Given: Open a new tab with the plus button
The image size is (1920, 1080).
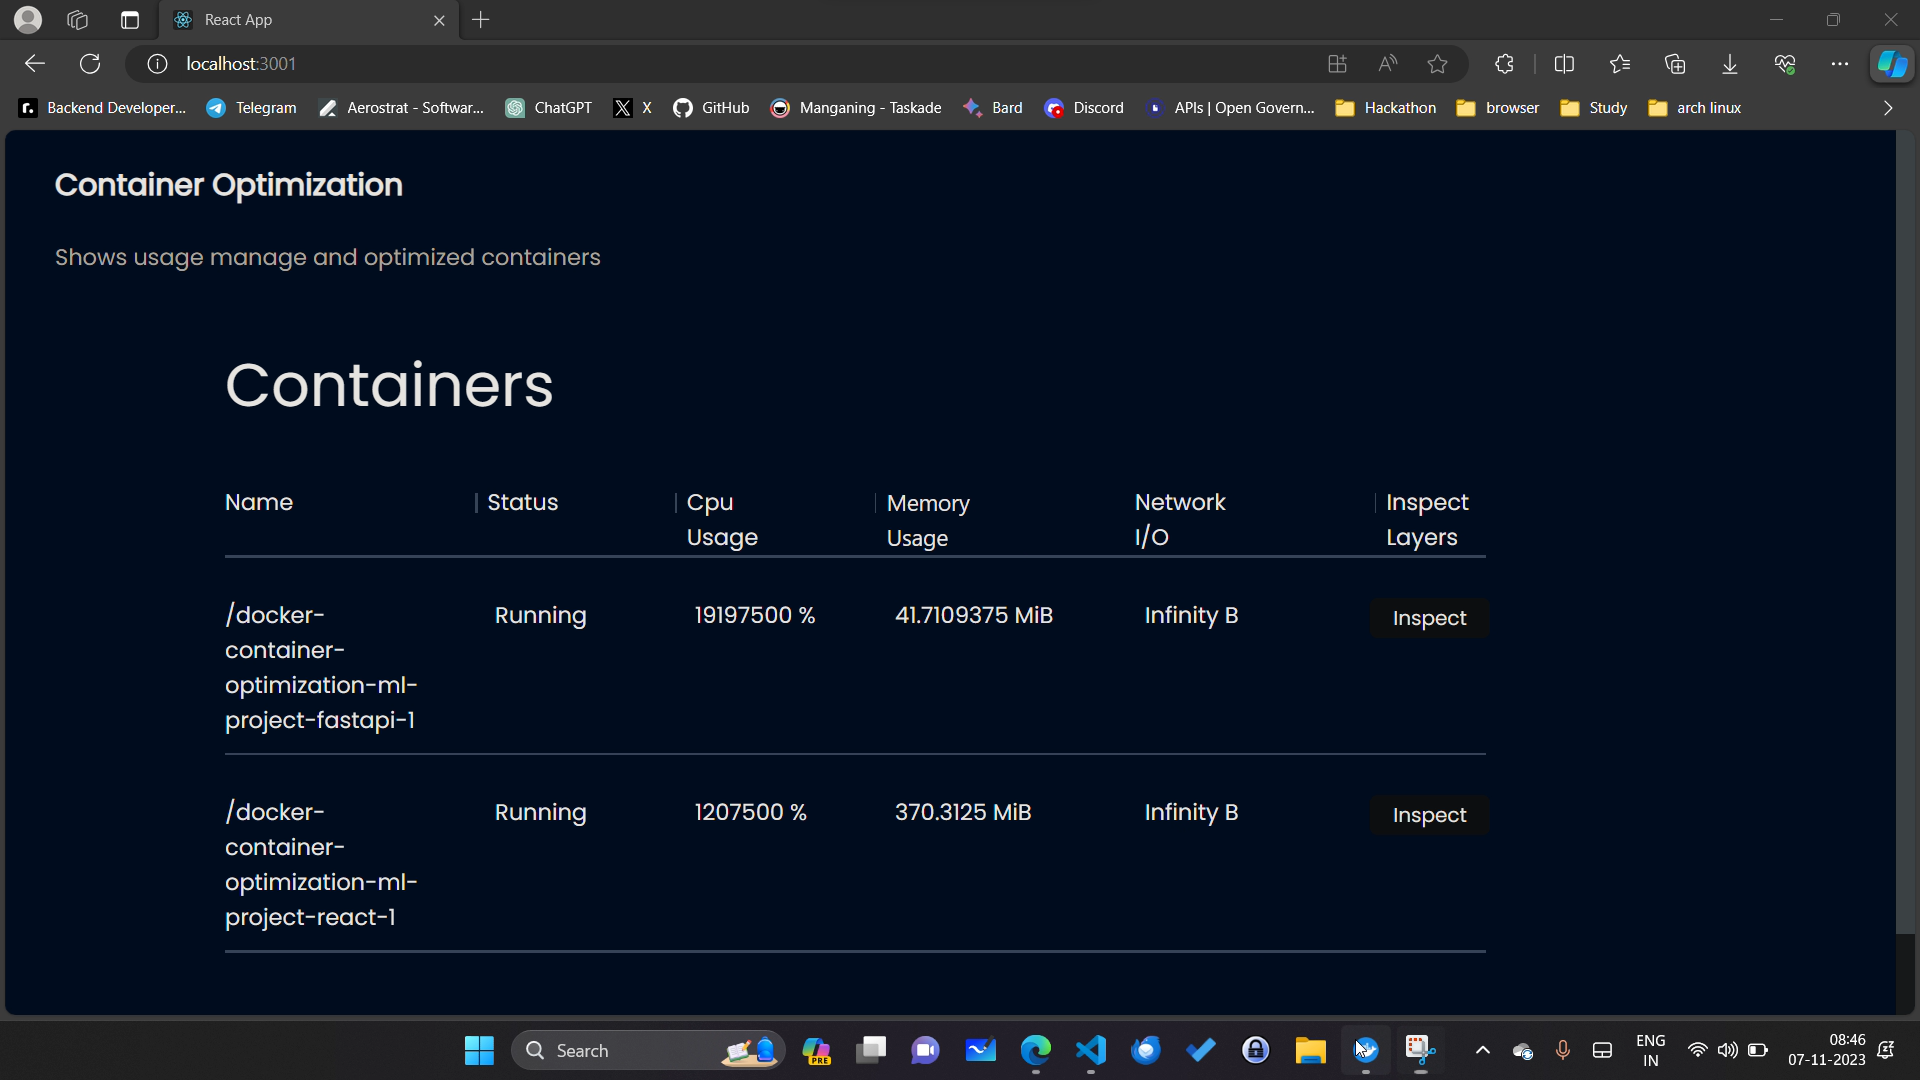Looking at the screenshot, I should click(481, 20).
